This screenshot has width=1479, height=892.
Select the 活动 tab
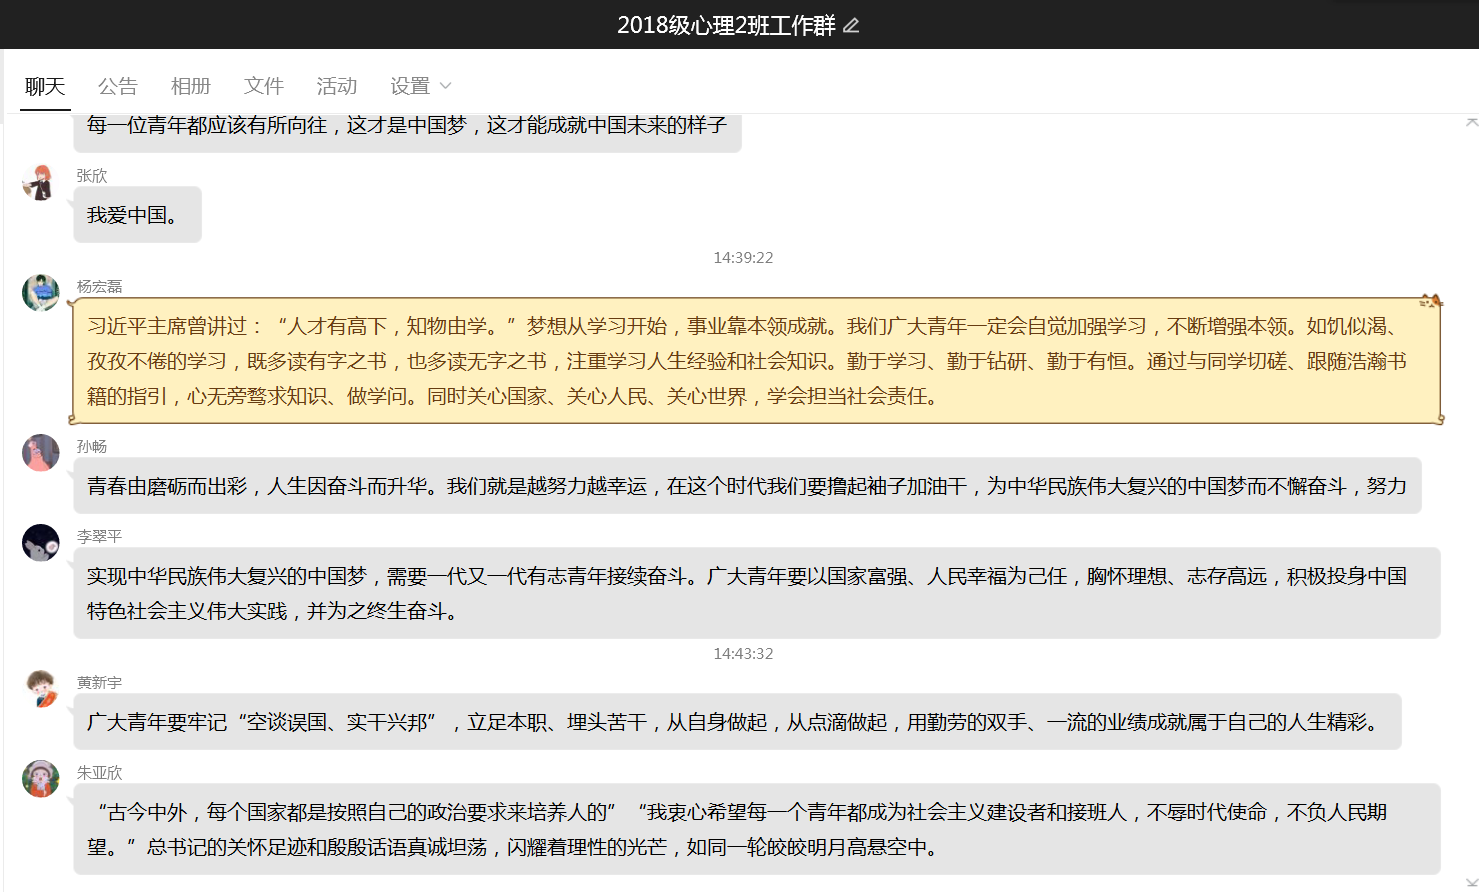coord(337,86)
